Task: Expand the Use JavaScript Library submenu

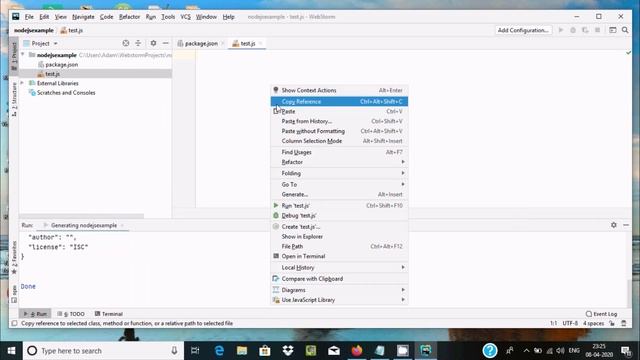Action: [x=339, y=300]
